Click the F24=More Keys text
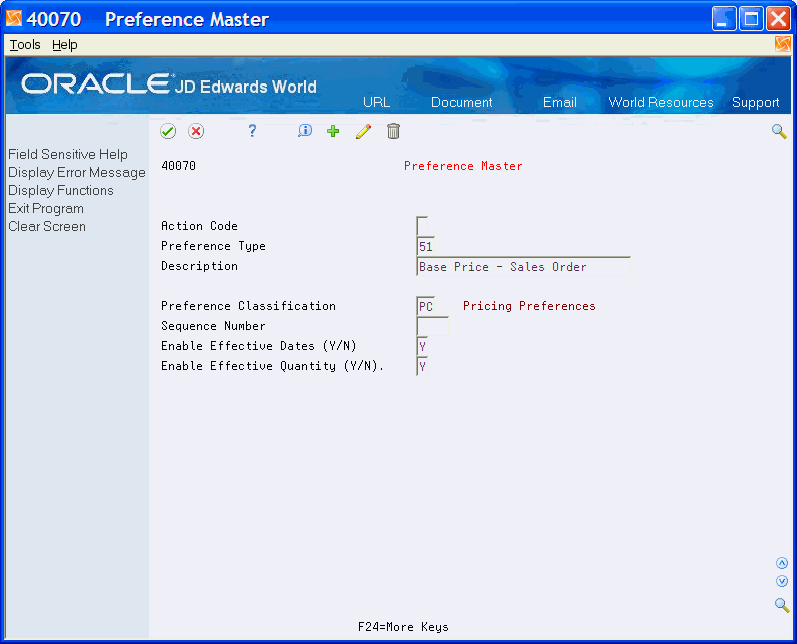The image size is (797, 644). pos(403,627)
